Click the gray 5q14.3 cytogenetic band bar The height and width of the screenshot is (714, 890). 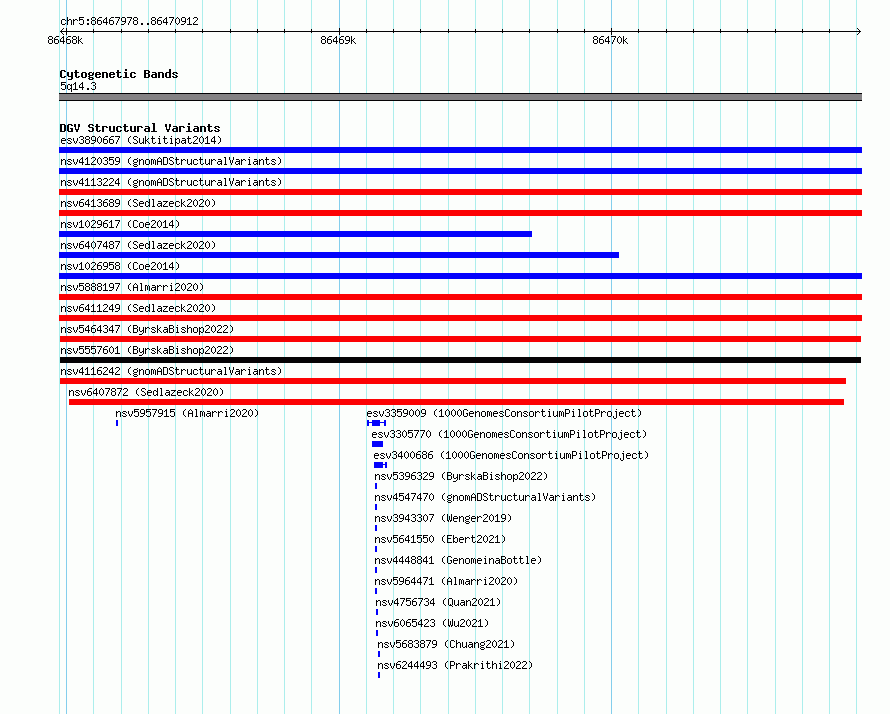(x=460, y=97)
